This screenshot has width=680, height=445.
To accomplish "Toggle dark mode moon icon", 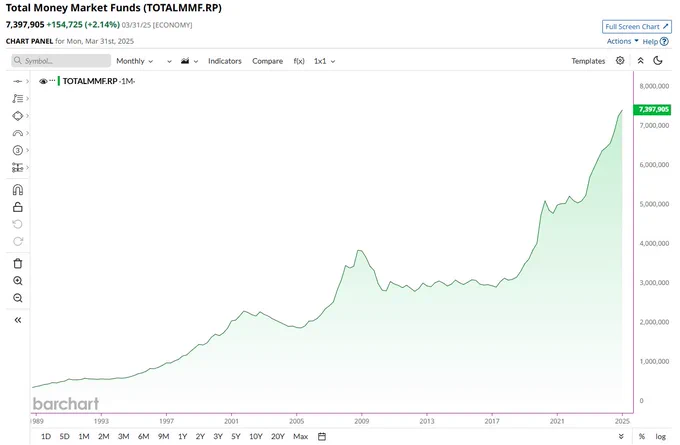I will pos(658,61).
